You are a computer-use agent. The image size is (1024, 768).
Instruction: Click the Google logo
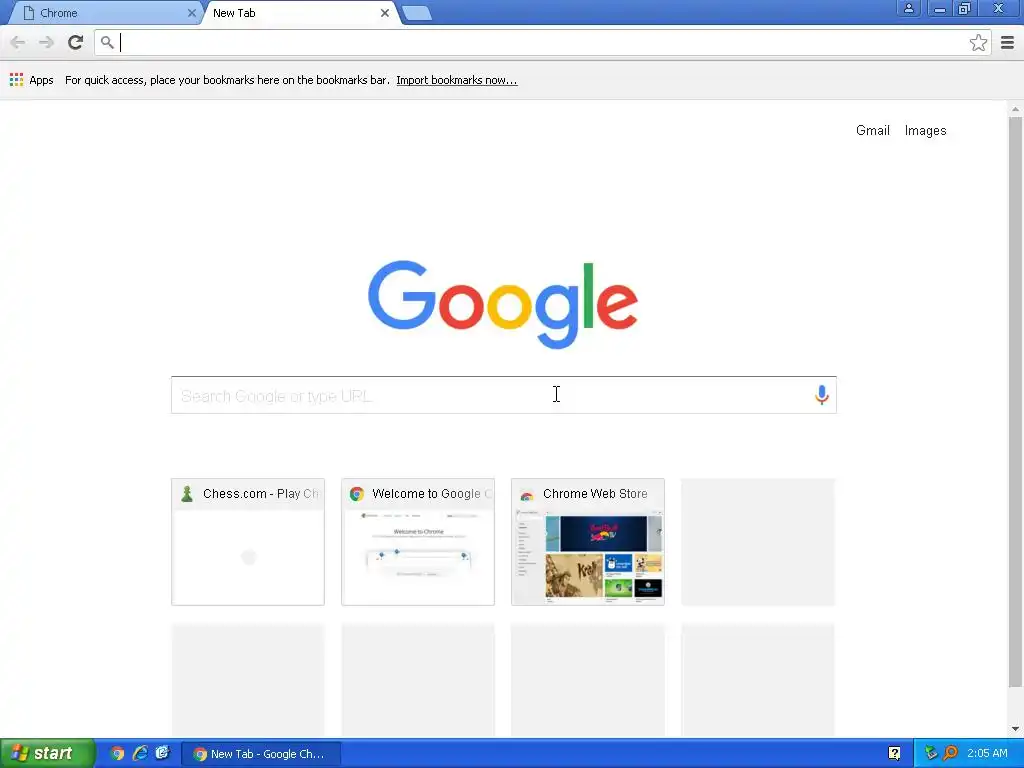(x=503, y=304)
